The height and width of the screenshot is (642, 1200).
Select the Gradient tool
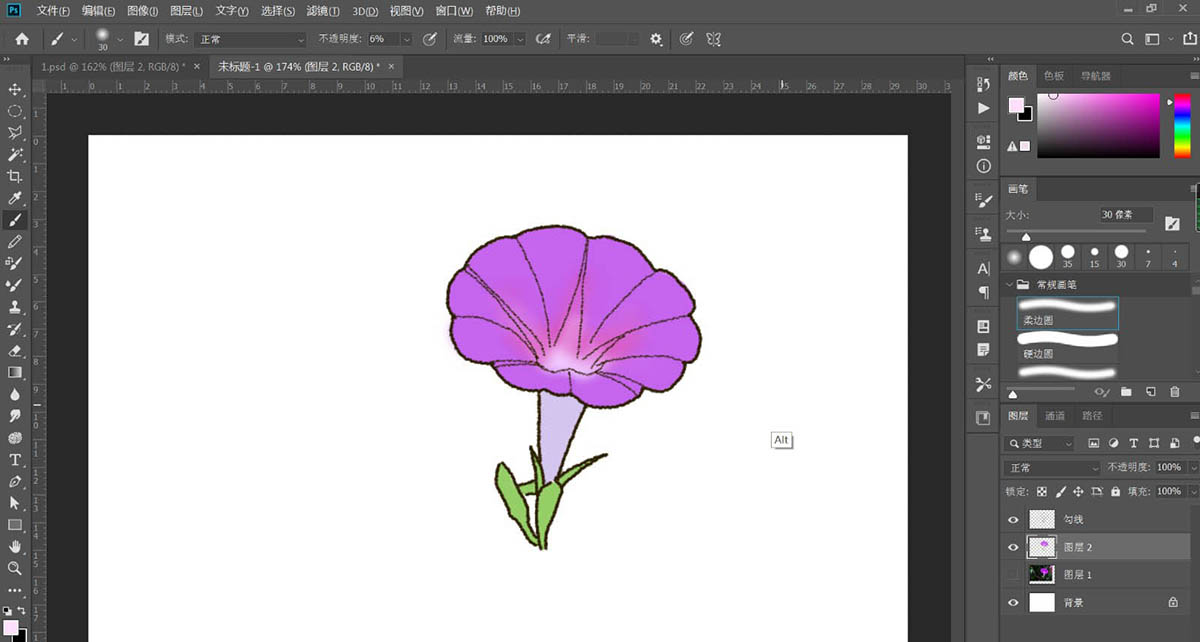point(15,372)
